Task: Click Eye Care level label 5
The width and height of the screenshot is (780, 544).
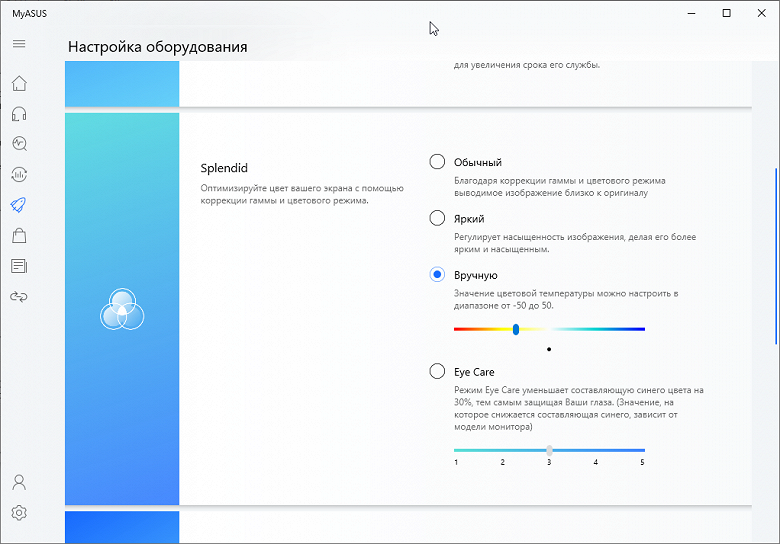Action: [642, 462]
